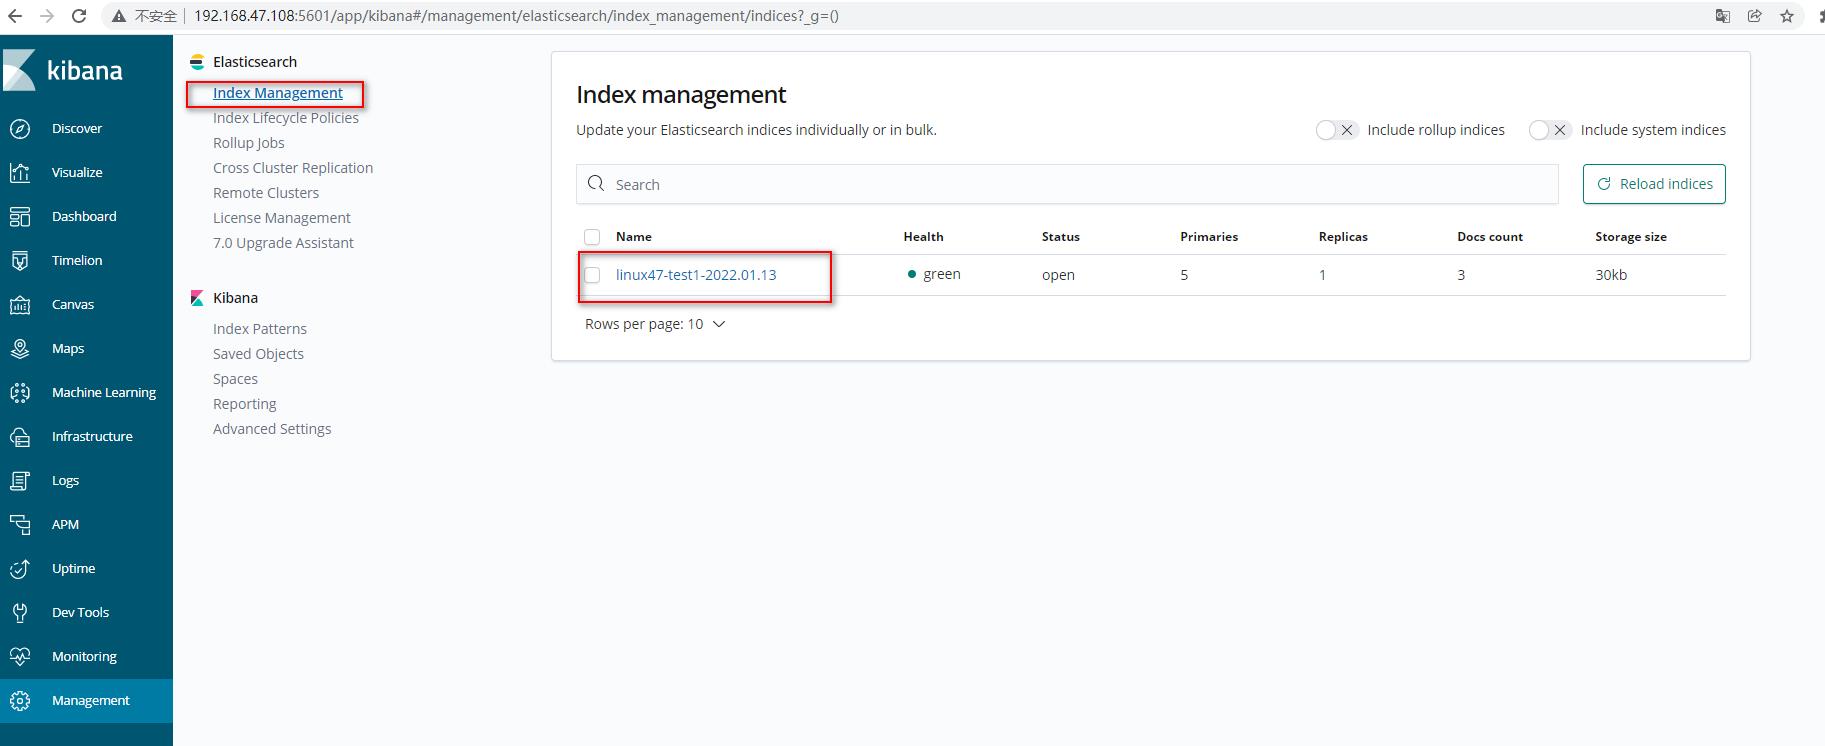Open Infrastructure icon in sidebar
Screen dimensions: 1825x746
pos(20,436)
